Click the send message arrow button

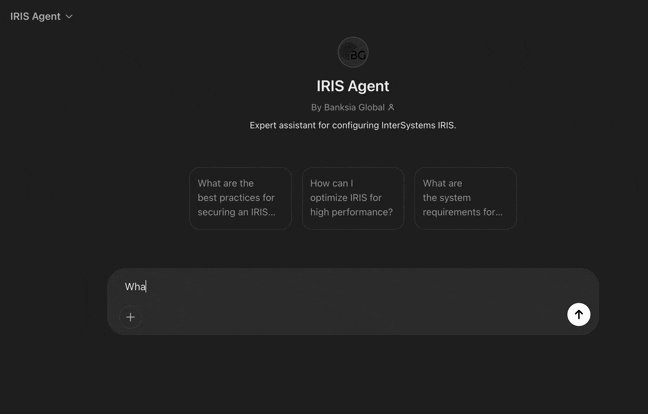578,314
